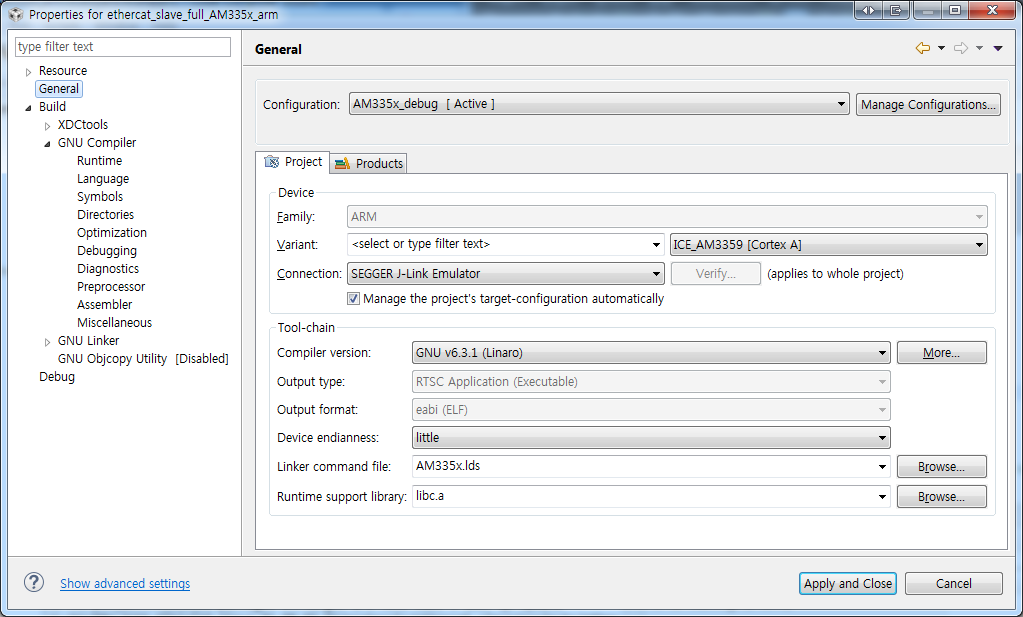The image size is (1023, 617).
Task: Browse for the linker command file
Action: point(941,466)
